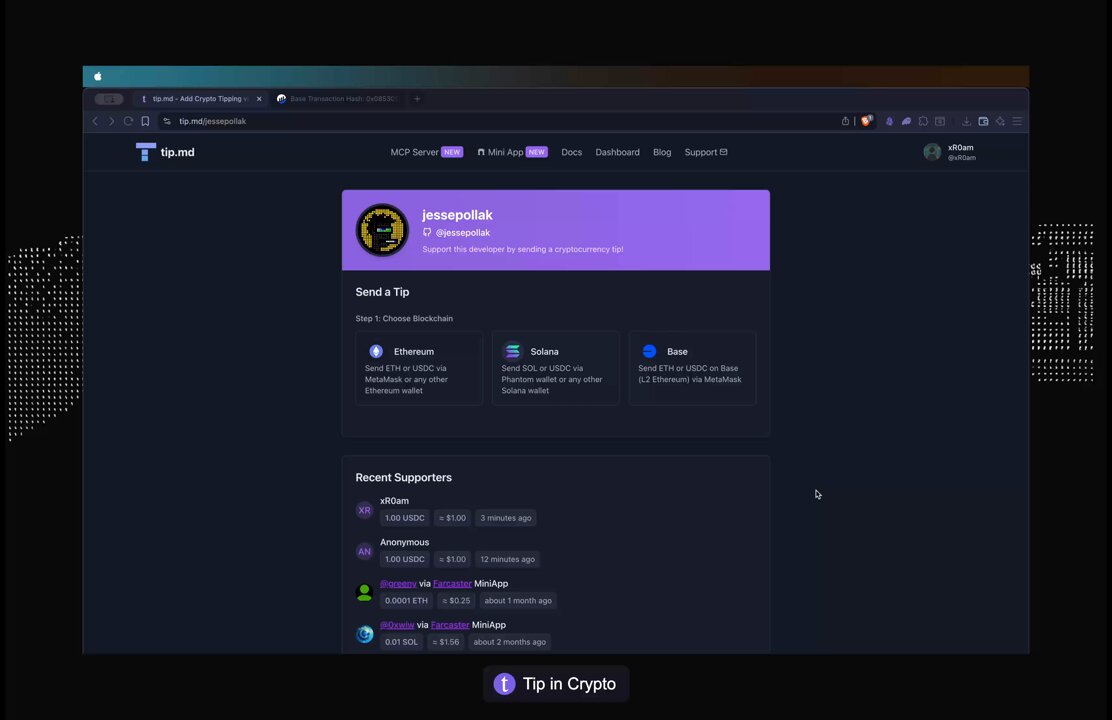This screenshot has height=720, width=1112.
Task: Go forward in browser history
Action: 111,121
